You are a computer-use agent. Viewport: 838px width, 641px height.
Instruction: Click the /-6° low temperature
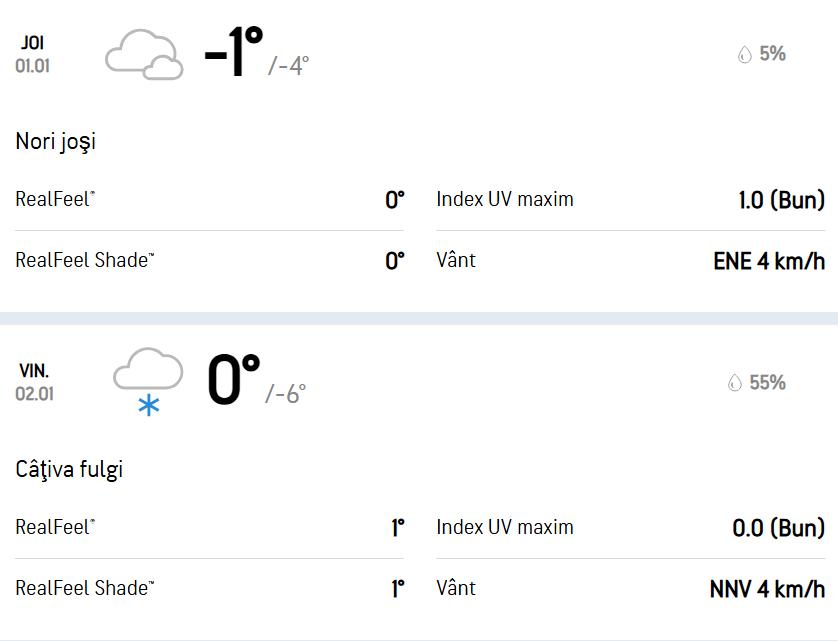(x=286, y=393)
